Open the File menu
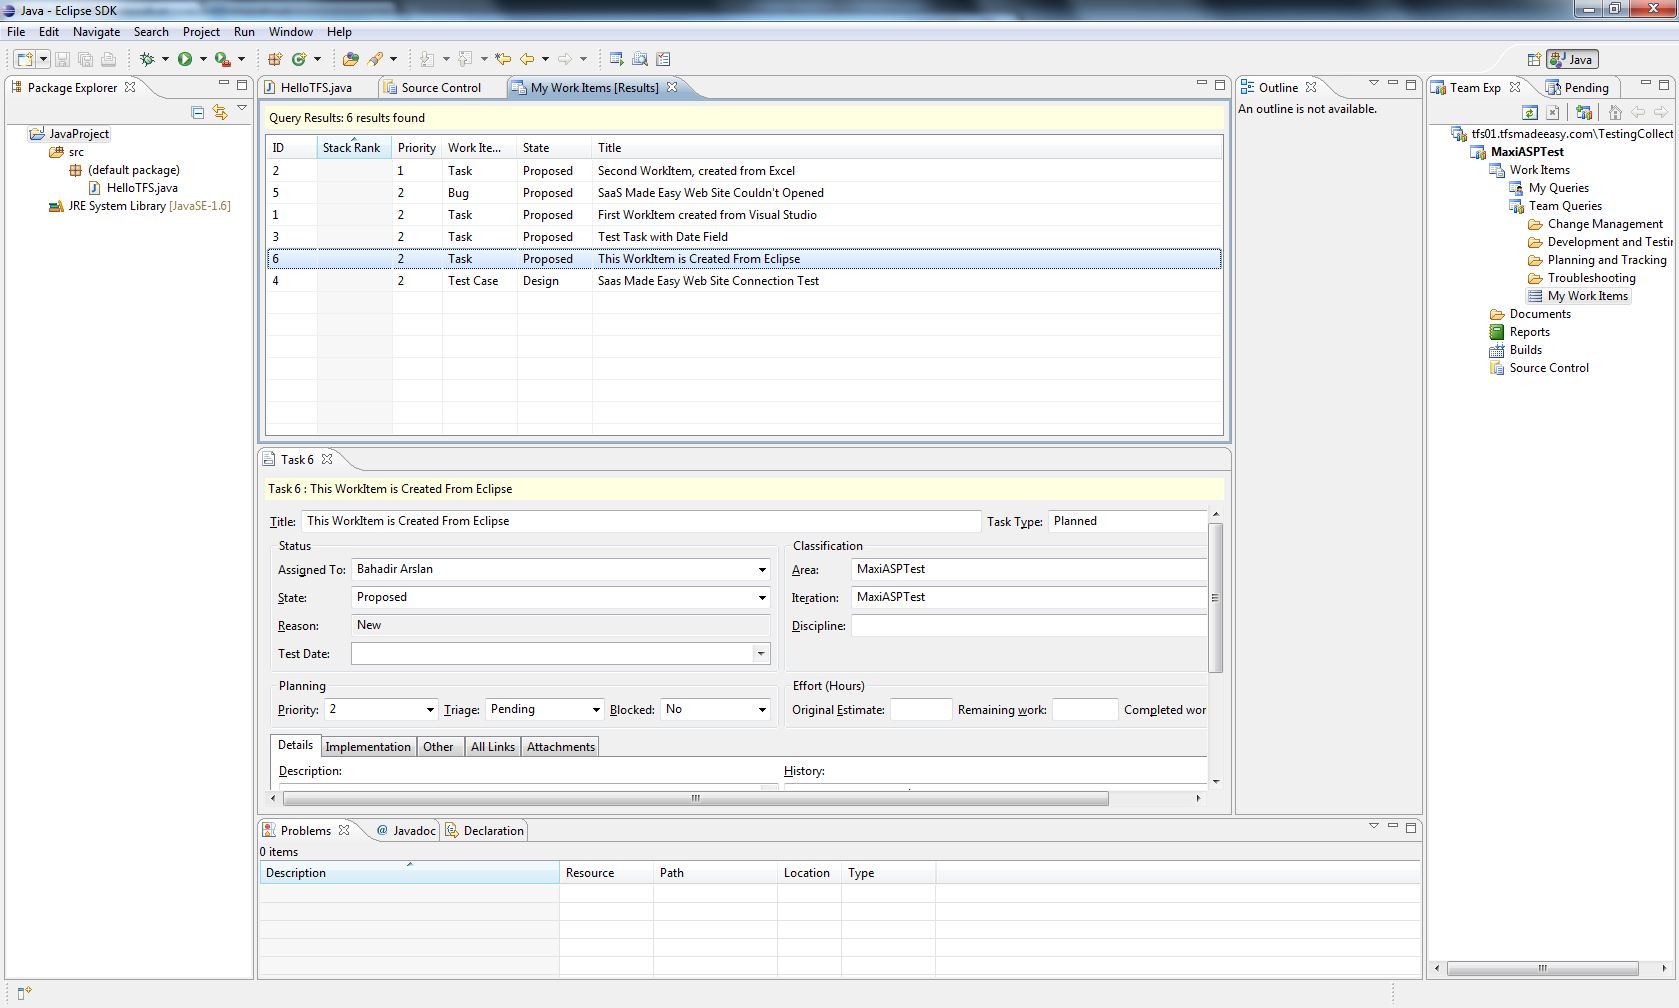Image resolution: width=1679 pixels, height=1008 pixels. click(16, 32)
